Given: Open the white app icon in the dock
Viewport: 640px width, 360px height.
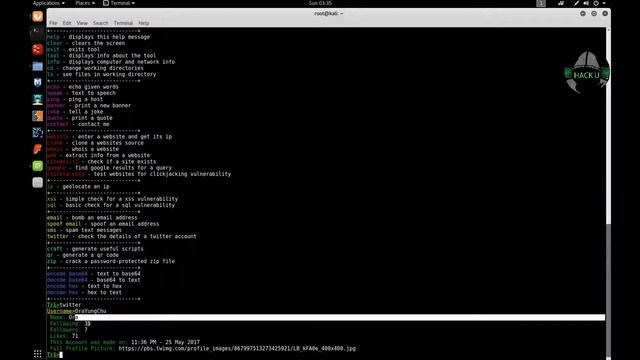Looking at the screenshot, I should coord(38,182).
